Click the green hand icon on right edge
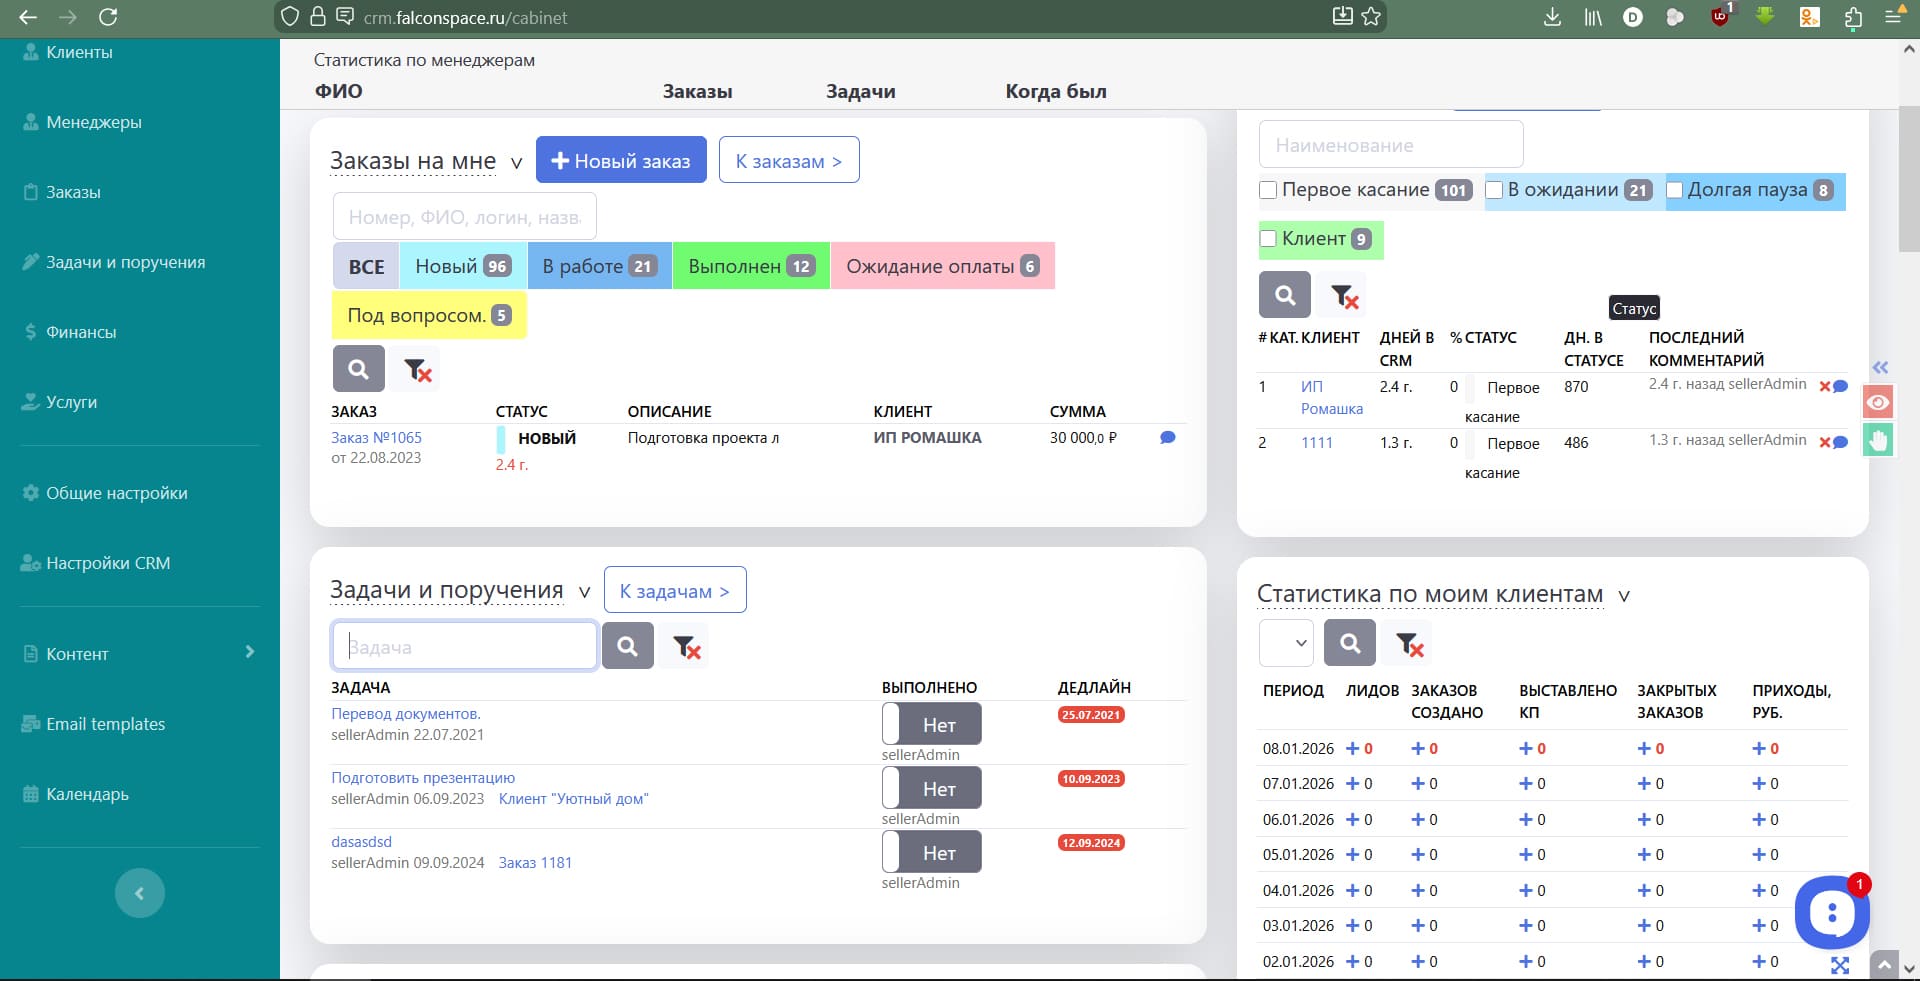 click(x=1878, y=441)
